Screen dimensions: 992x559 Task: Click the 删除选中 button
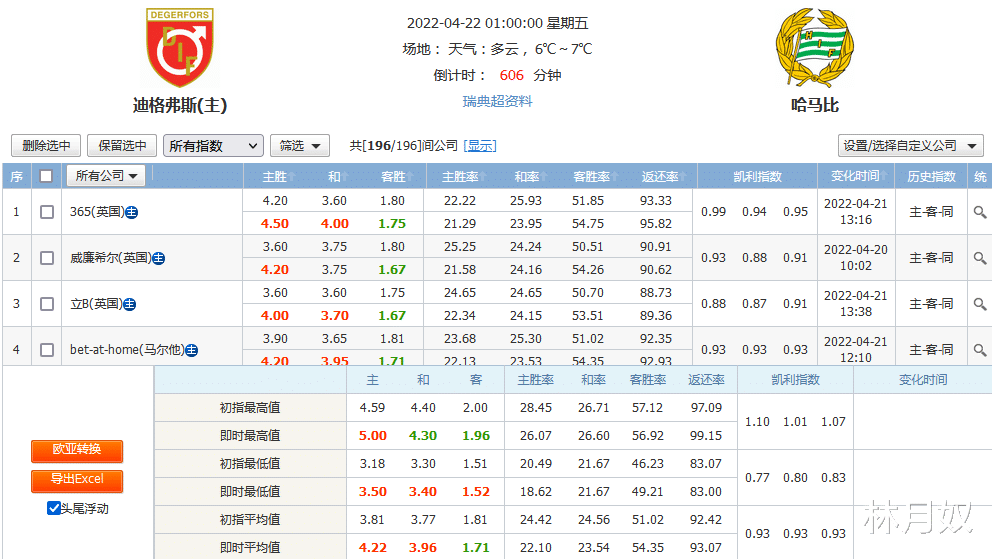tap(46, 145)
